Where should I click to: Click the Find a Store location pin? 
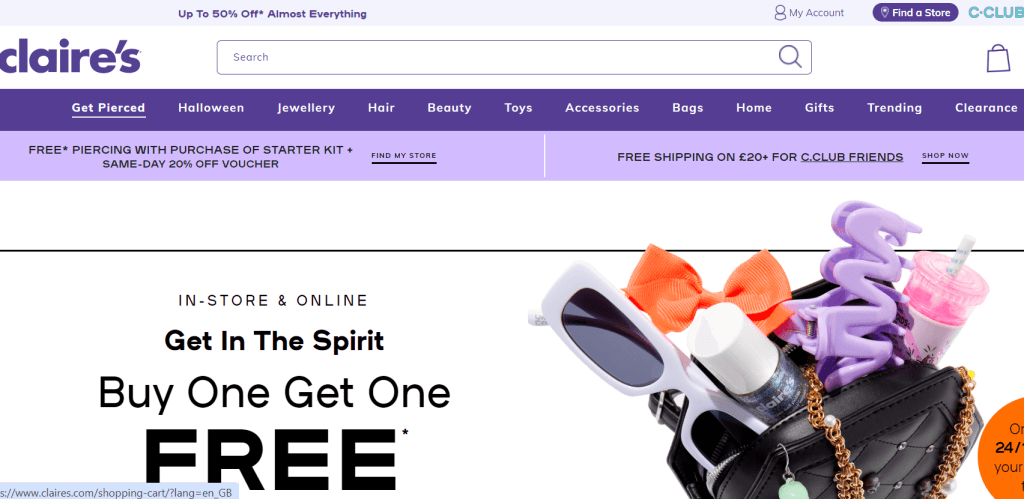pos(885,12)
